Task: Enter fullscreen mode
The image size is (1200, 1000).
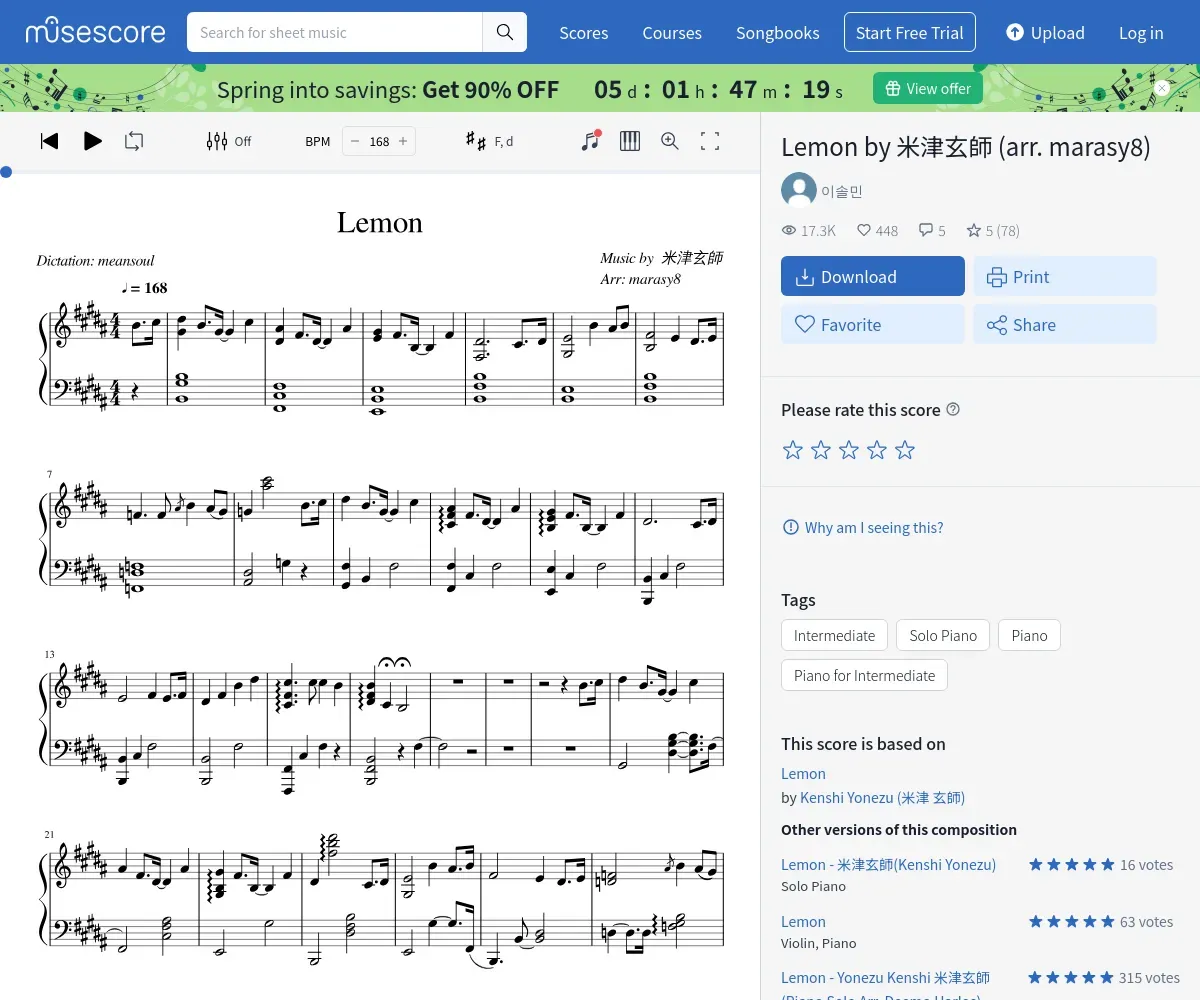Action: [710, 141]
